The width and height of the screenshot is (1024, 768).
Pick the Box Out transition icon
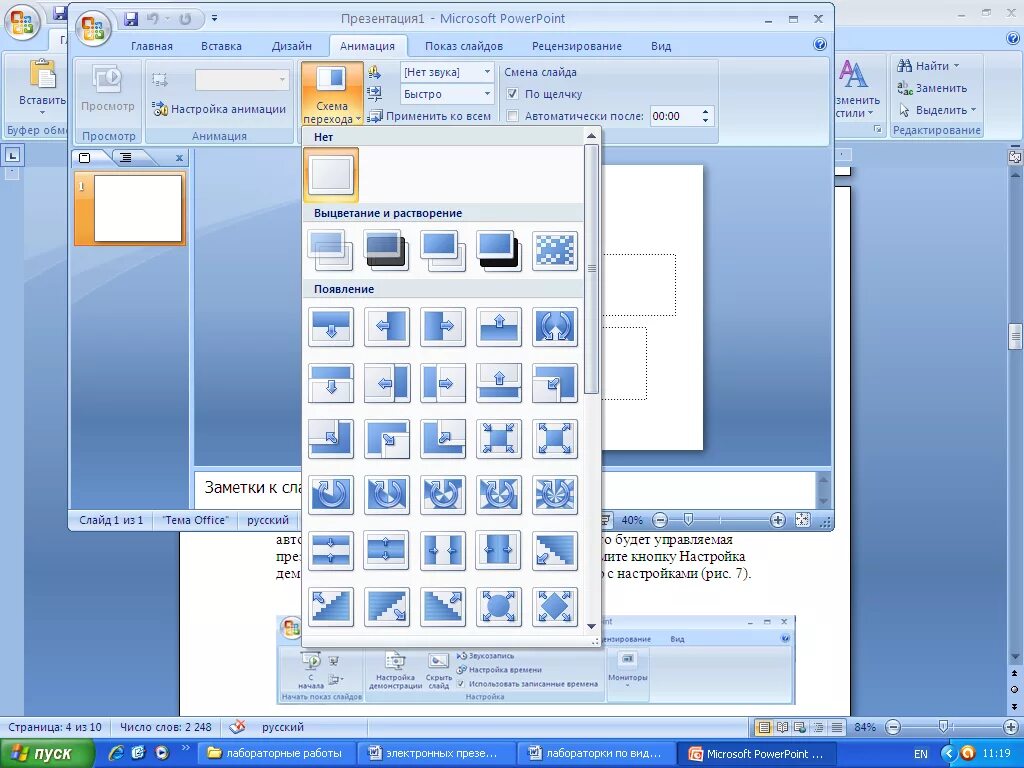coord(555,438)
